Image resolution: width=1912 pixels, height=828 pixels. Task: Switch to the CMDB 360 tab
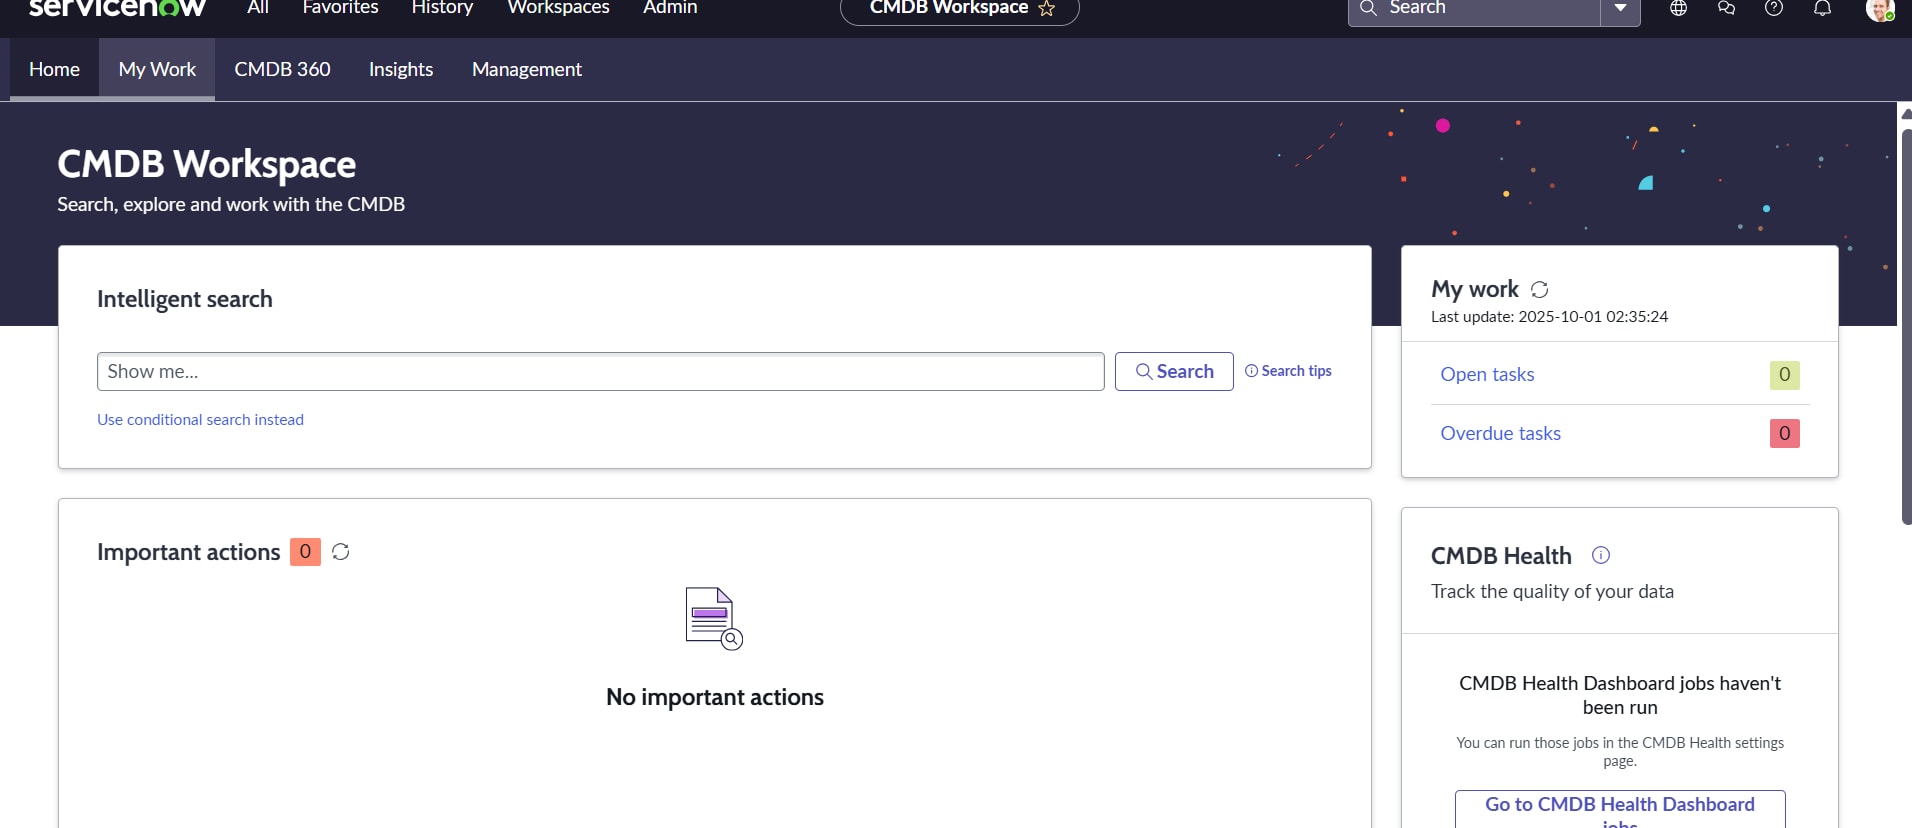tap(282, 69)
